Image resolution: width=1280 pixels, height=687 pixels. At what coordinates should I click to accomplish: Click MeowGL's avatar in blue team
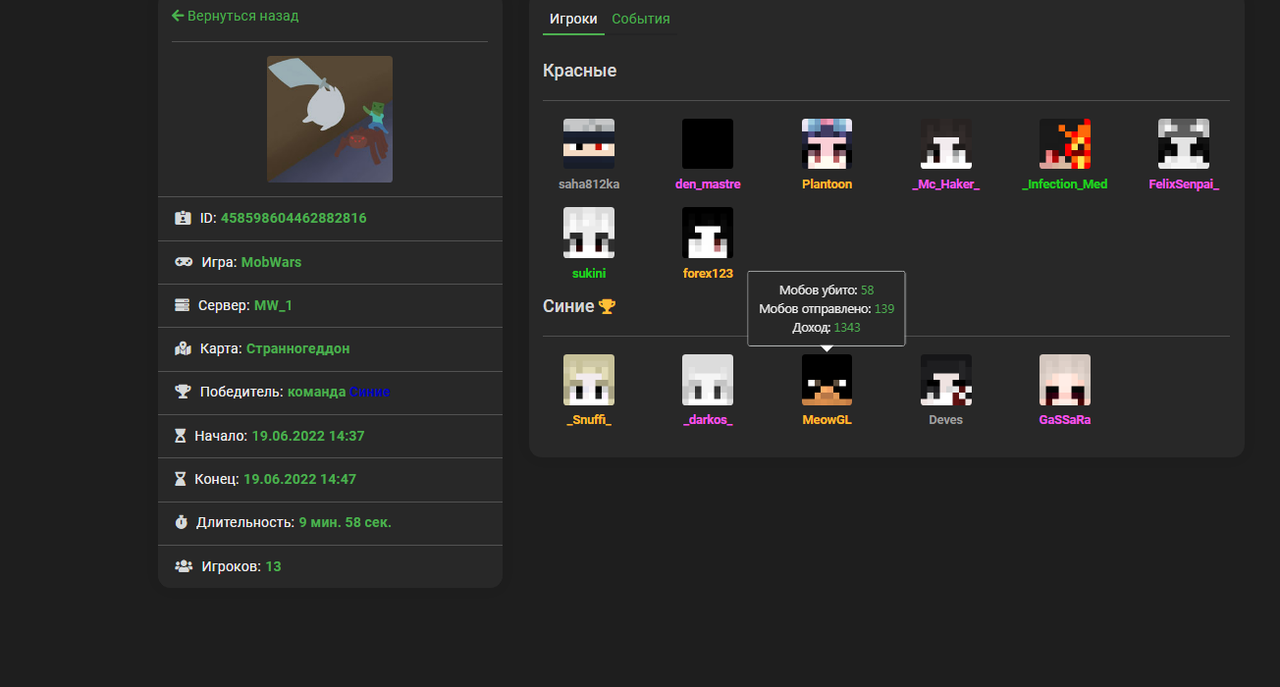click(x=827, y=380)
